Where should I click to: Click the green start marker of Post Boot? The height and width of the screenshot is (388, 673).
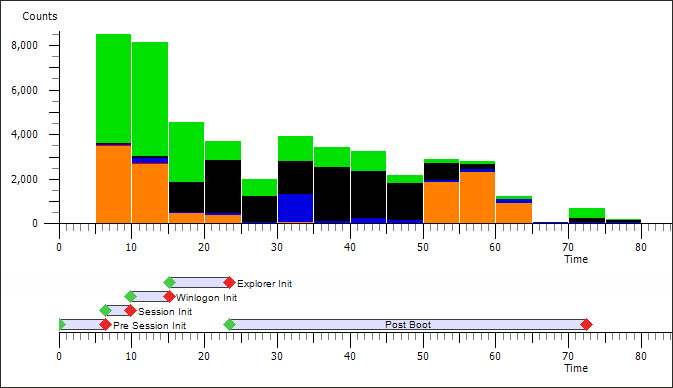[x=230, y=324]
